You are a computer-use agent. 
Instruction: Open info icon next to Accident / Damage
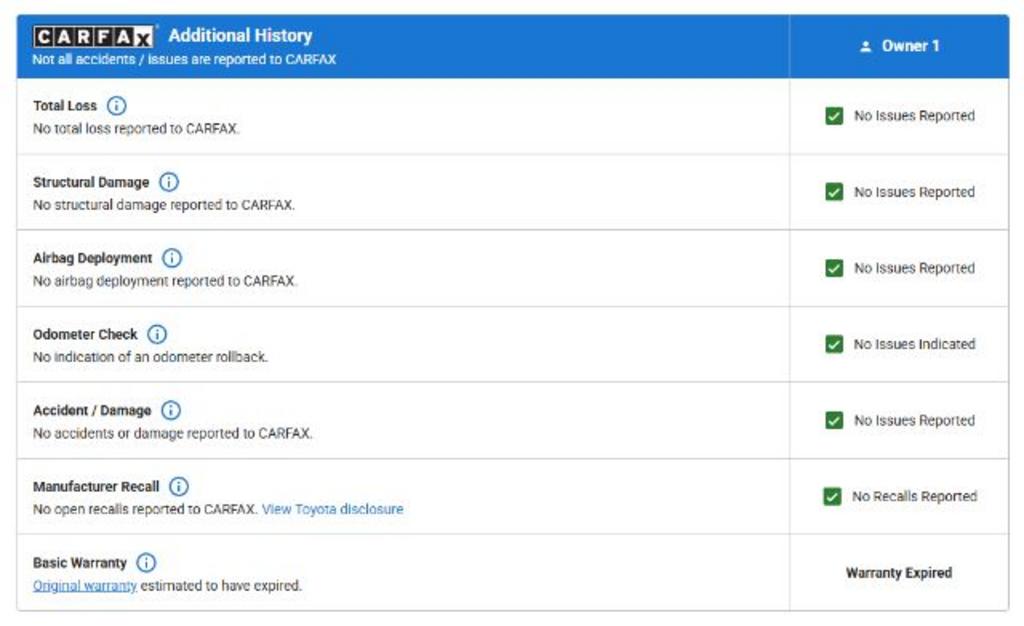coord(171,410)
